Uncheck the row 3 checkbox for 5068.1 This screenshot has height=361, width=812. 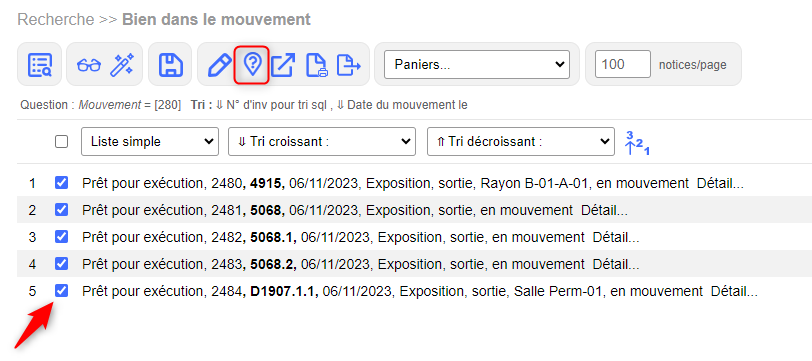pos(61,237)
